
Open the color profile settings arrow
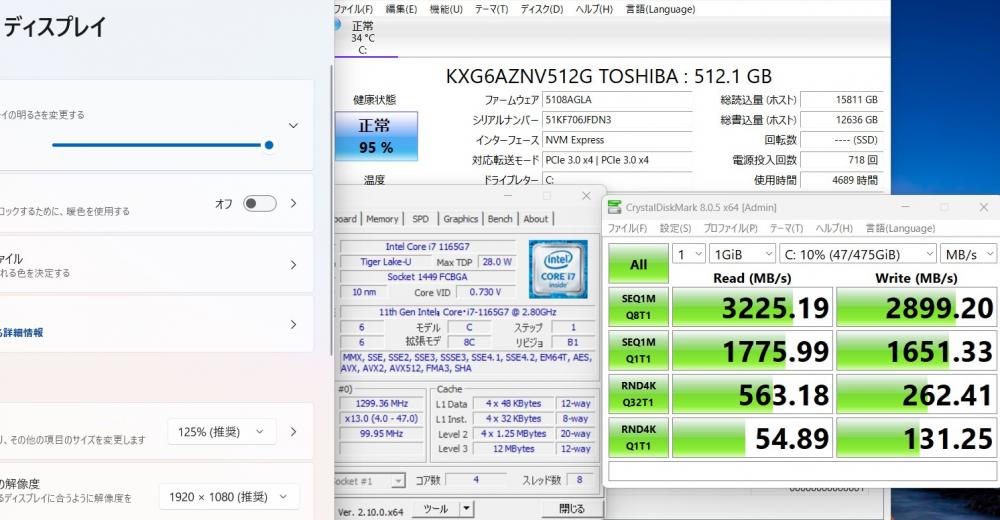point(293,265)
